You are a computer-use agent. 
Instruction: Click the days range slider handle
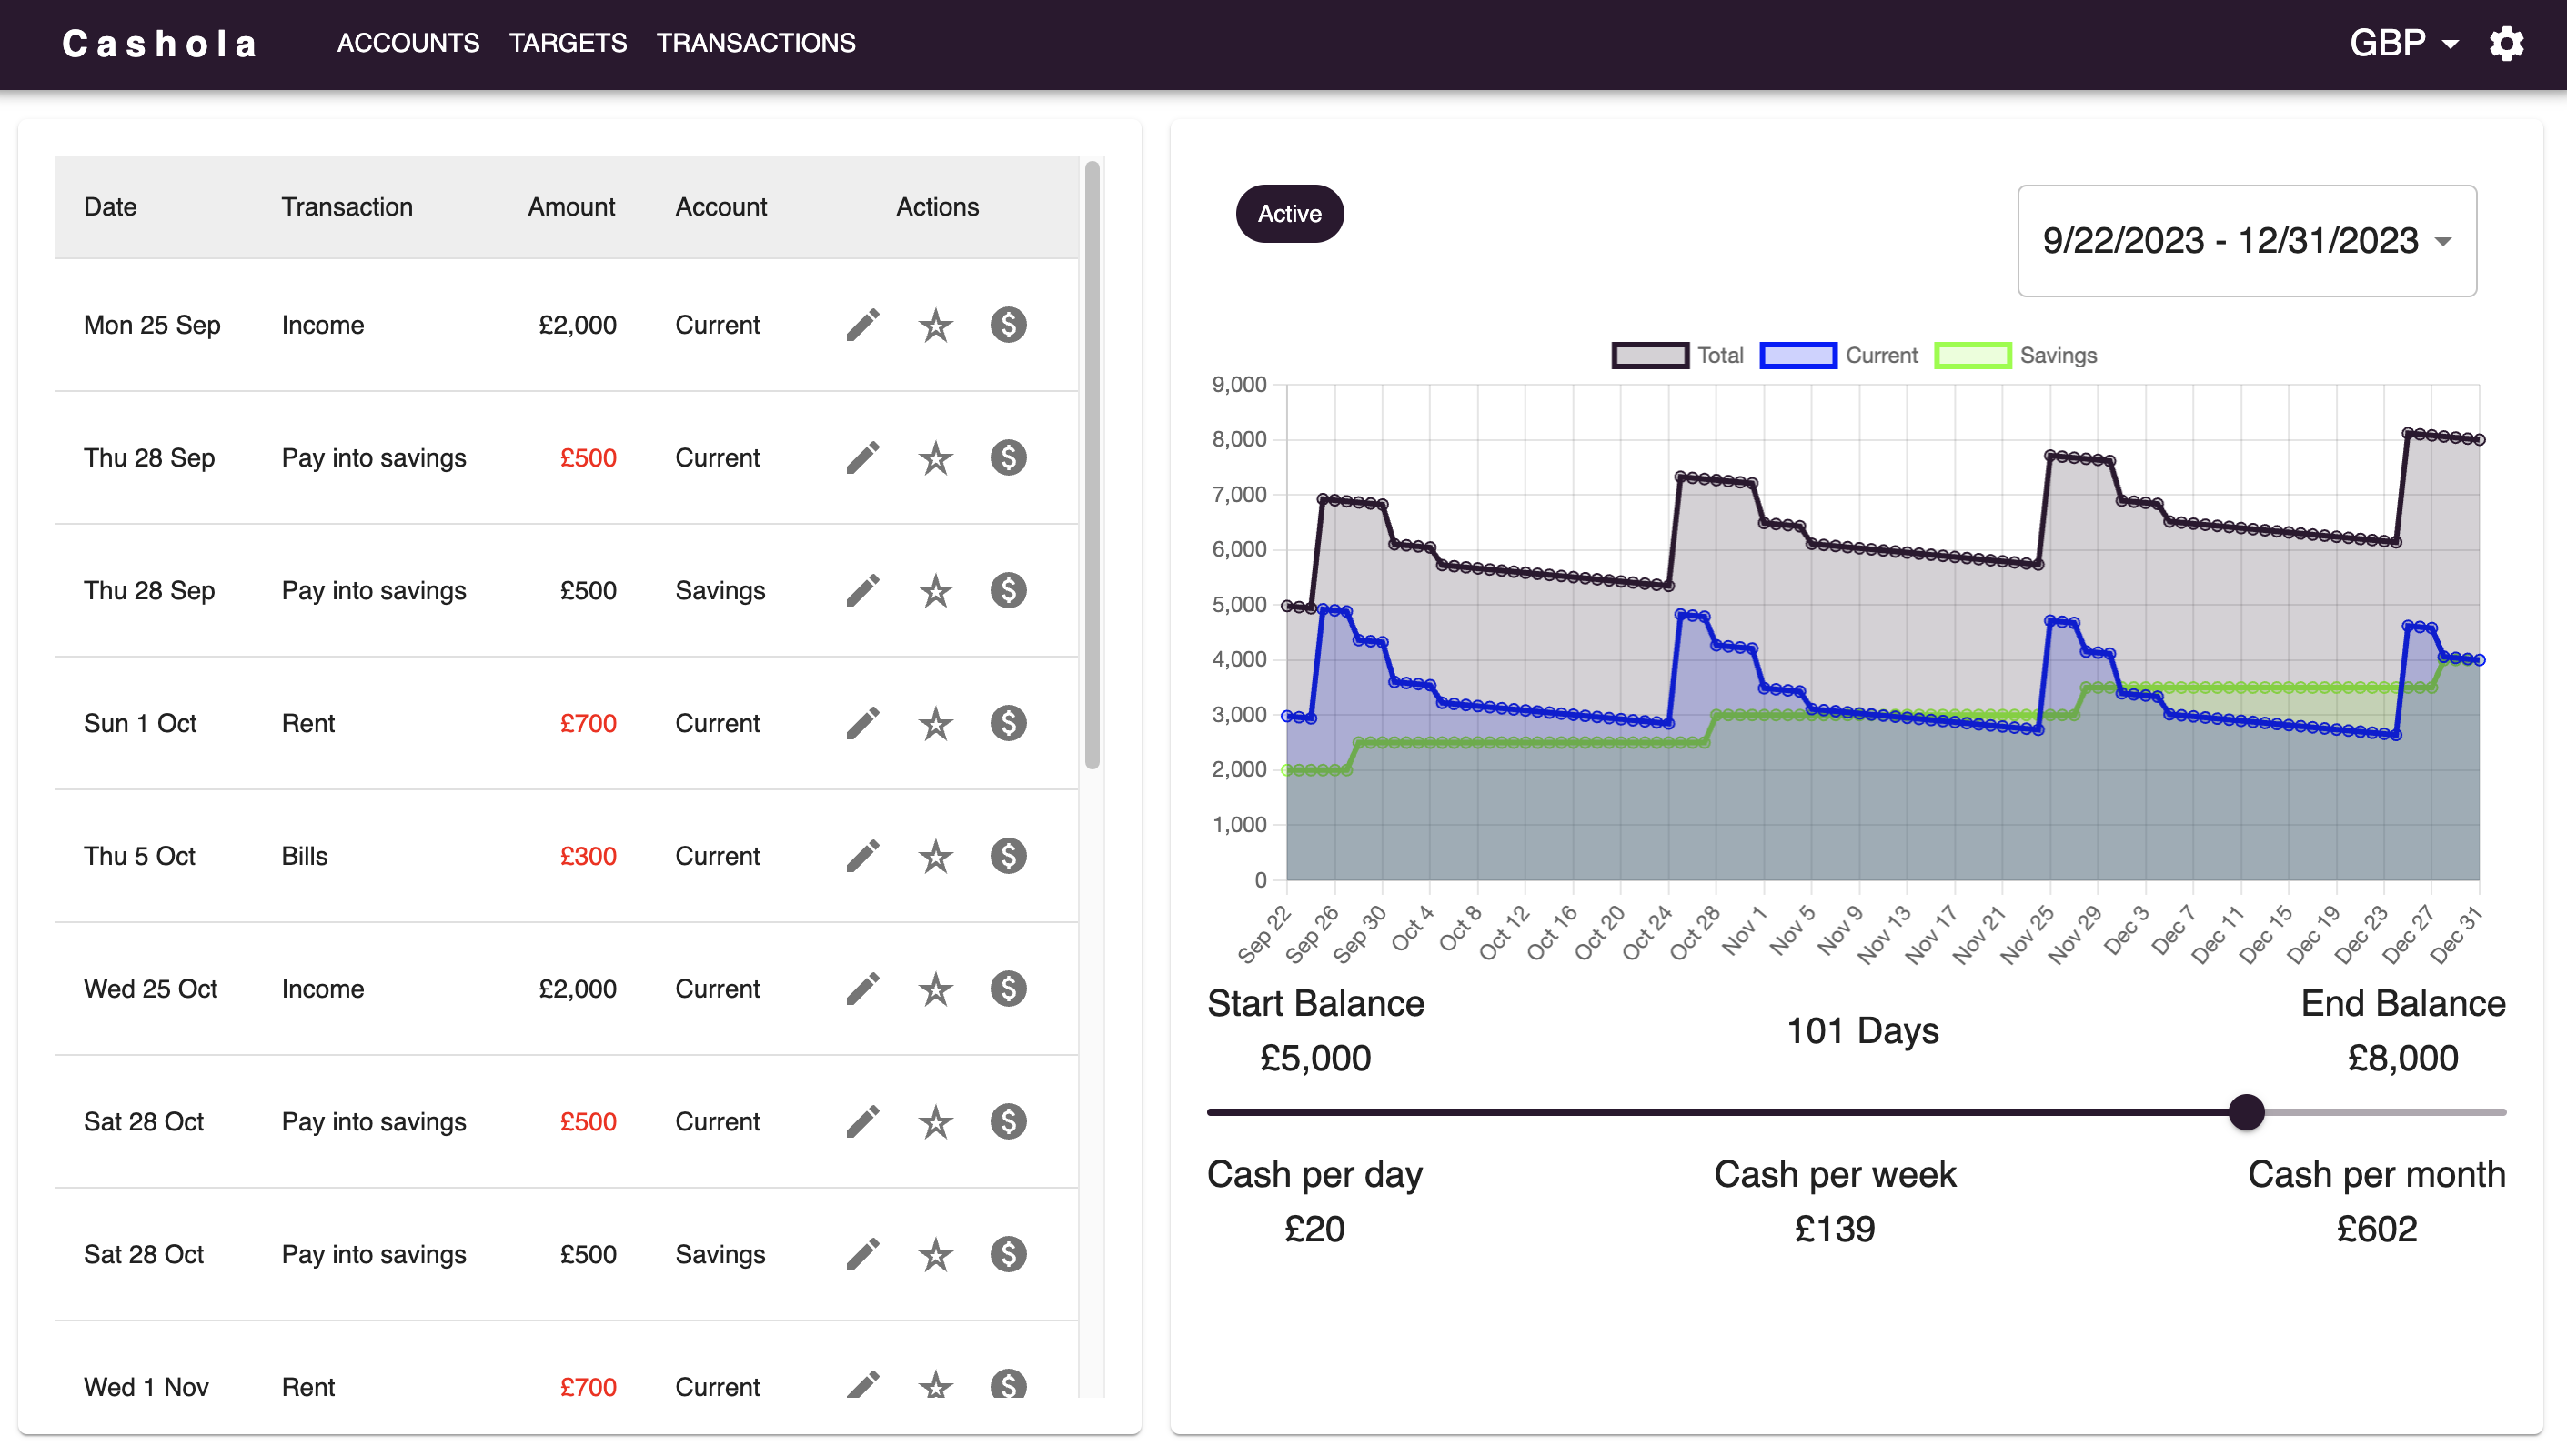coord(2246,1112)
